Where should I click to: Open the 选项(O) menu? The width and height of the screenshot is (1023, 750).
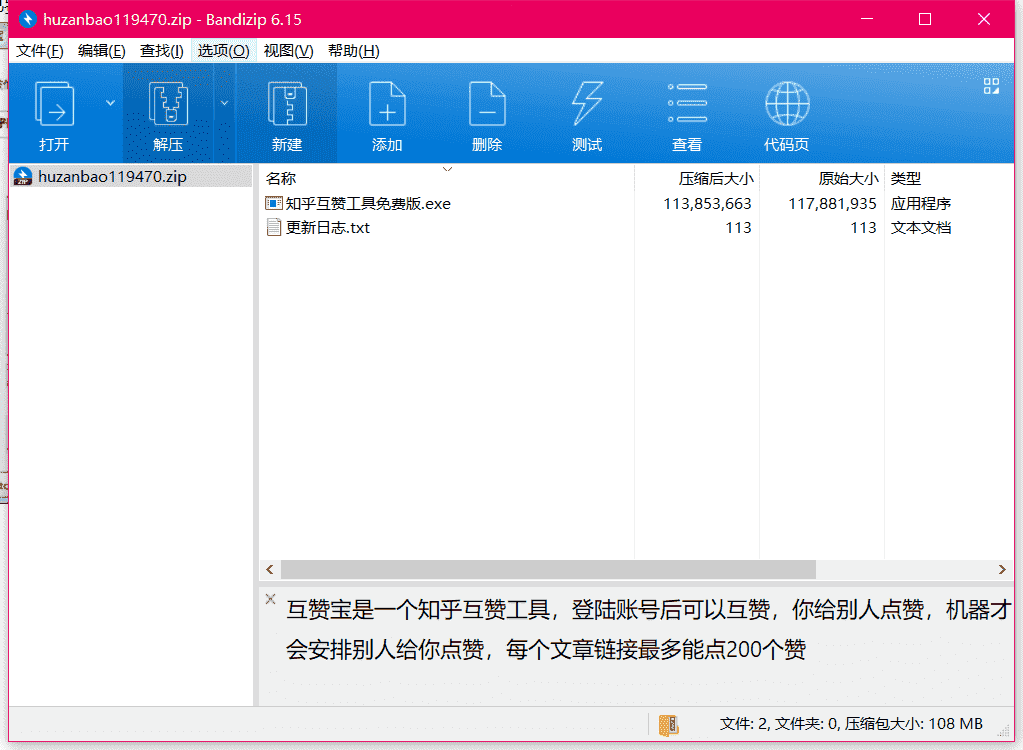pyautogui.click(x=223, y=51)
